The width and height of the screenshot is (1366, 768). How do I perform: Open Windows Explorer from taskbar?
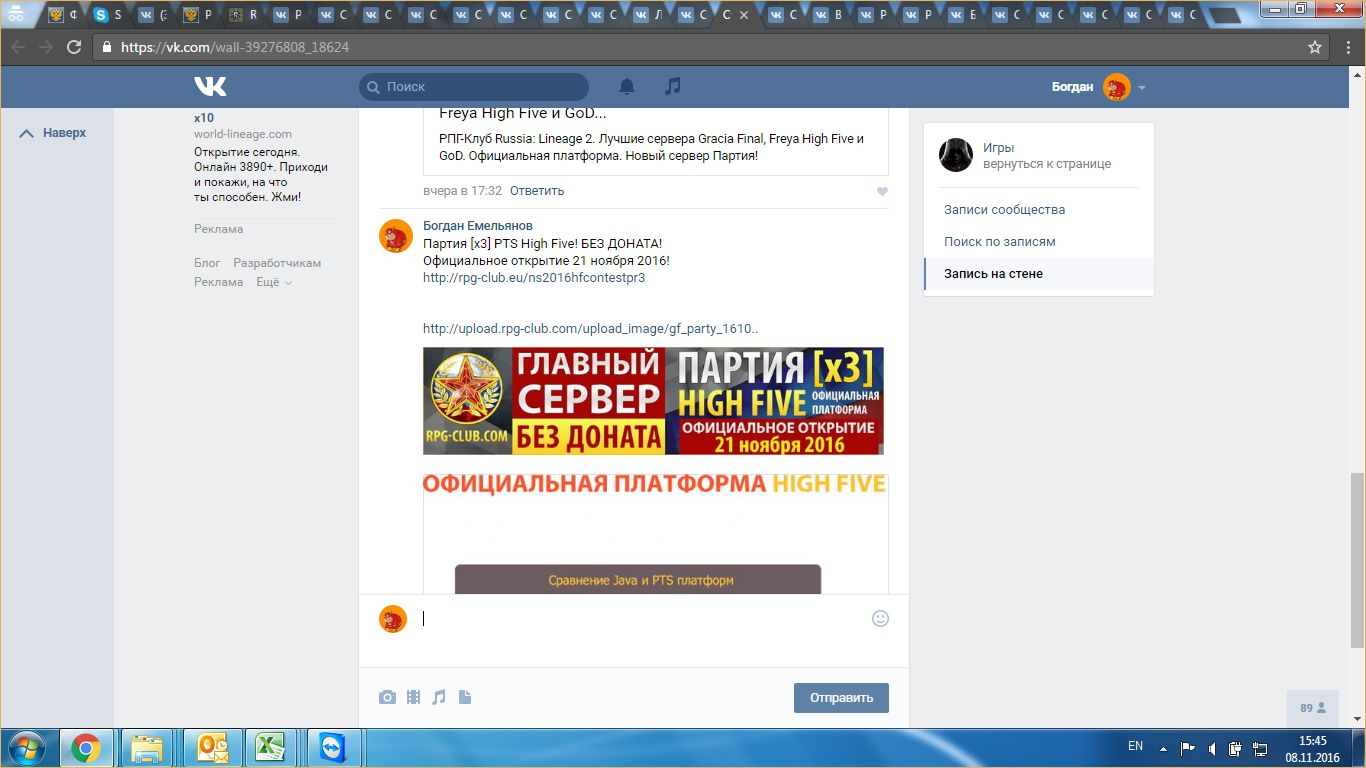147,748
